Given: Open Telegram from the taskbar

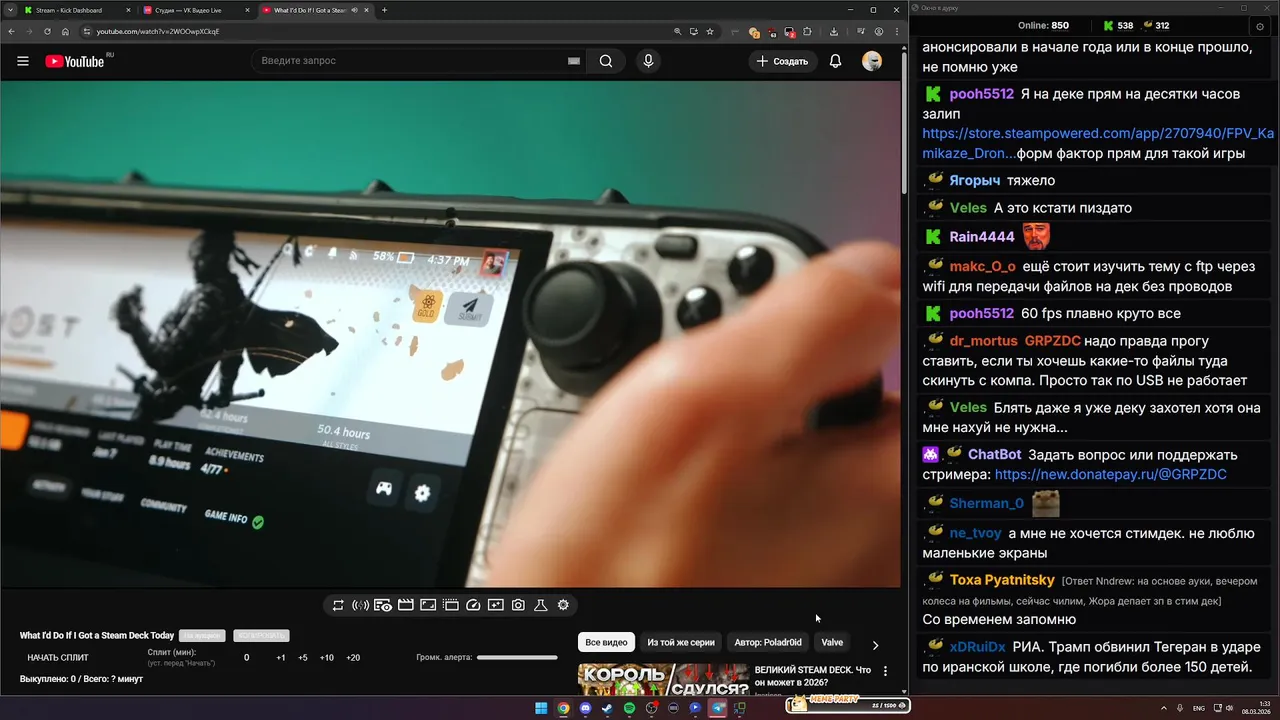Looking at the screenshot, I should click(717, 708).
